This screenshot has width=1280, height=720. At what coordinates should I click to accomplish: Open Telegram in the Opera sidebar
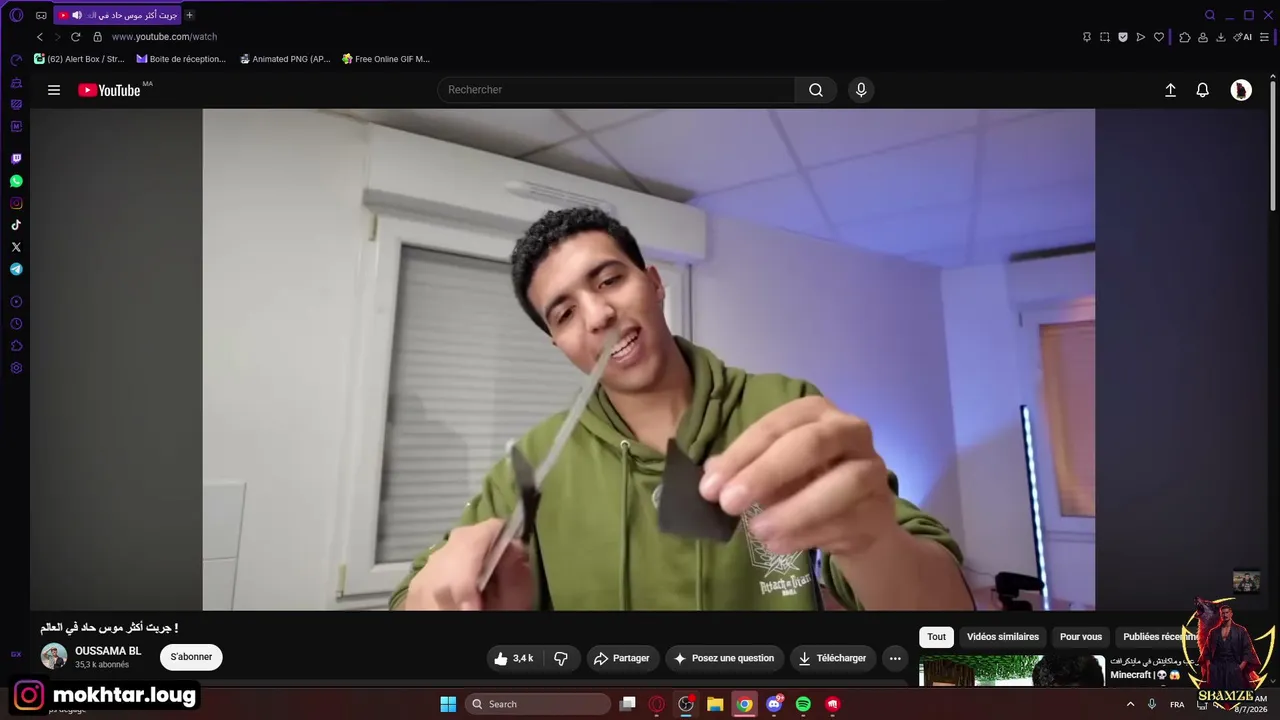tap(16, 269)
